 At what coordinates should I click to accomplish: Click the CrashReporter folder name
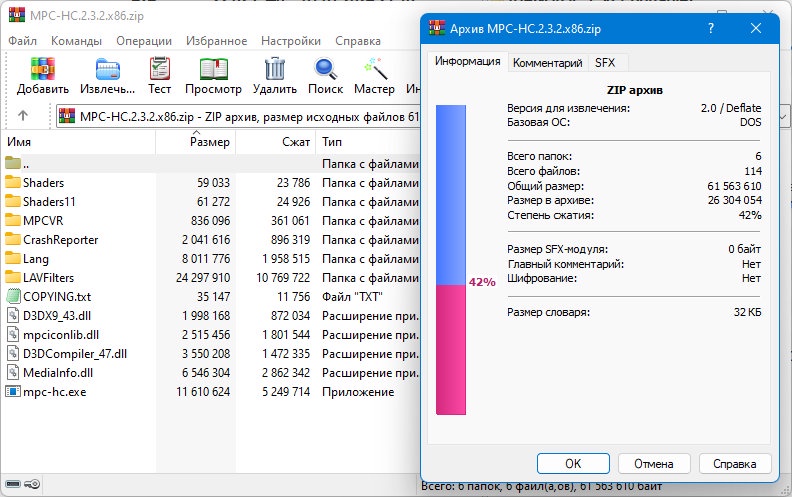[x=61, y=239]
